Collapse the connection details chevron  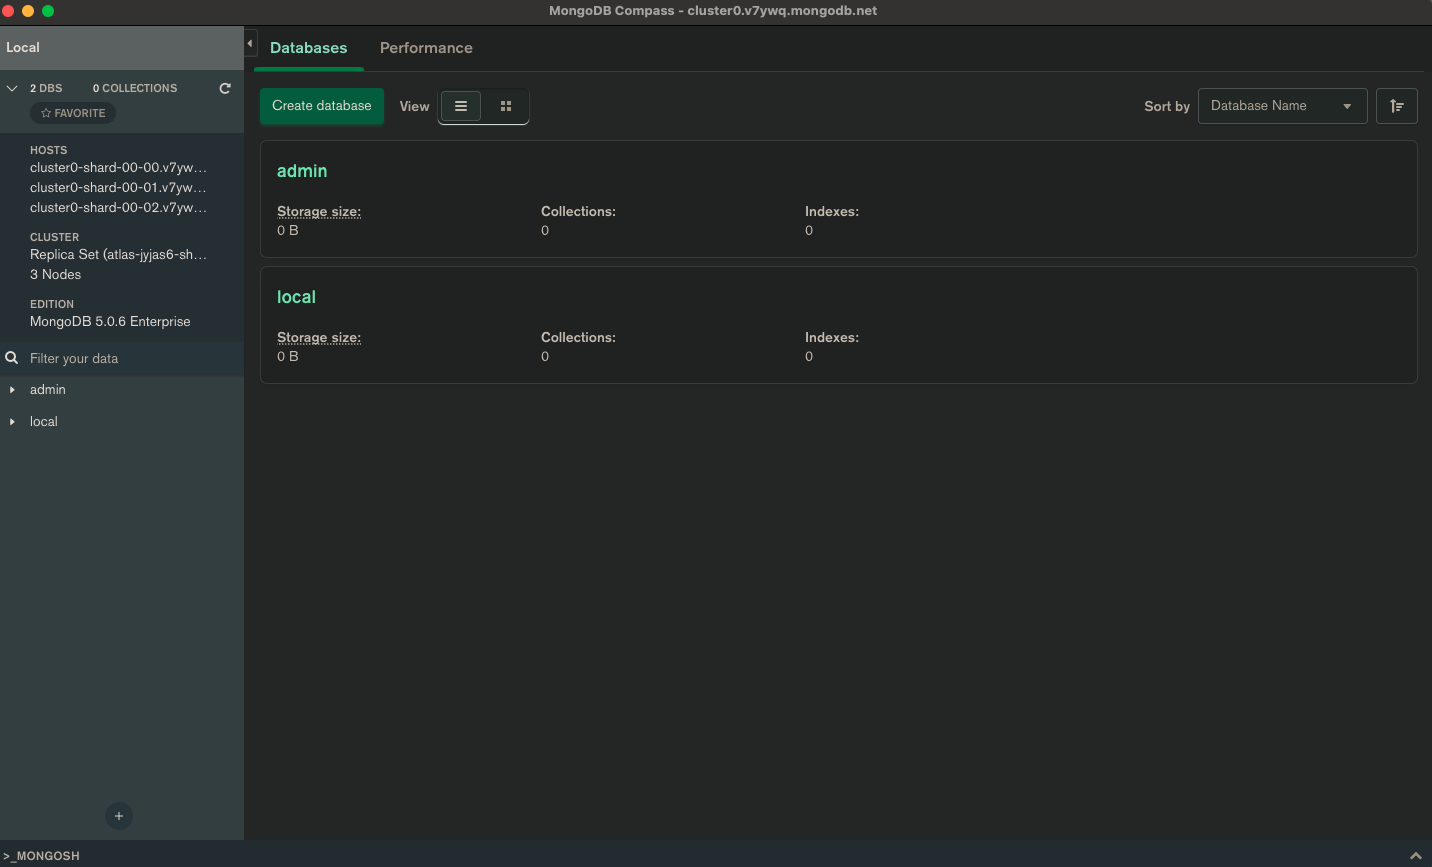point(12,88)
